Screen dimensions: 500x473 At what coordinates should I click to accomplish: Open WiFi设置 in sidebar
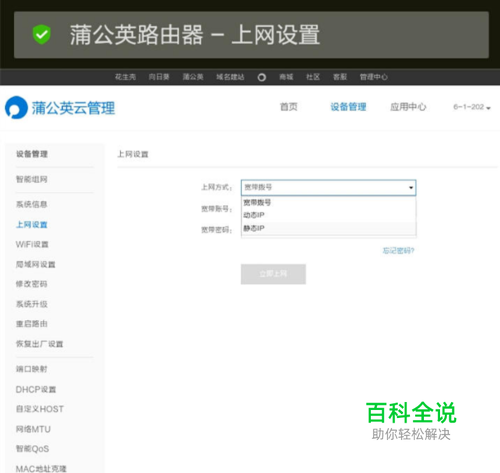coord(32,244)
